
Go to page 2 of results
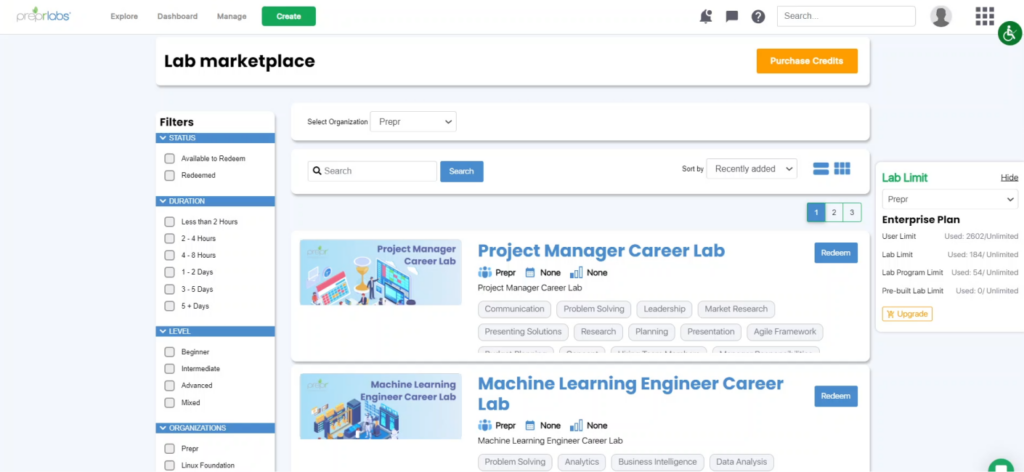tap(834, 212)
